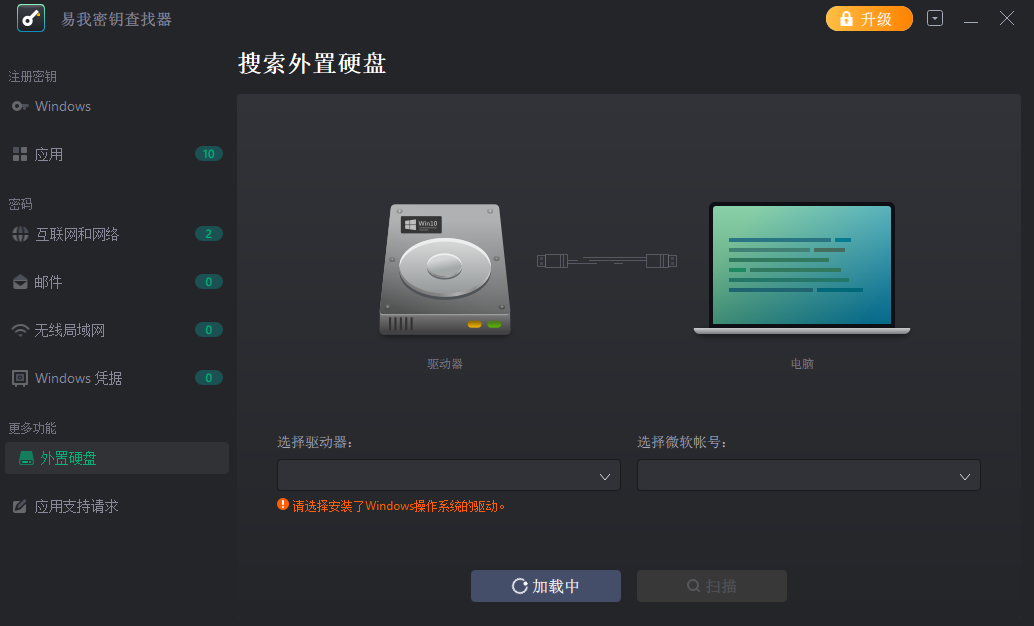Click the orange 升级 upgrade button
The image size is (1034, 626).
869,19
